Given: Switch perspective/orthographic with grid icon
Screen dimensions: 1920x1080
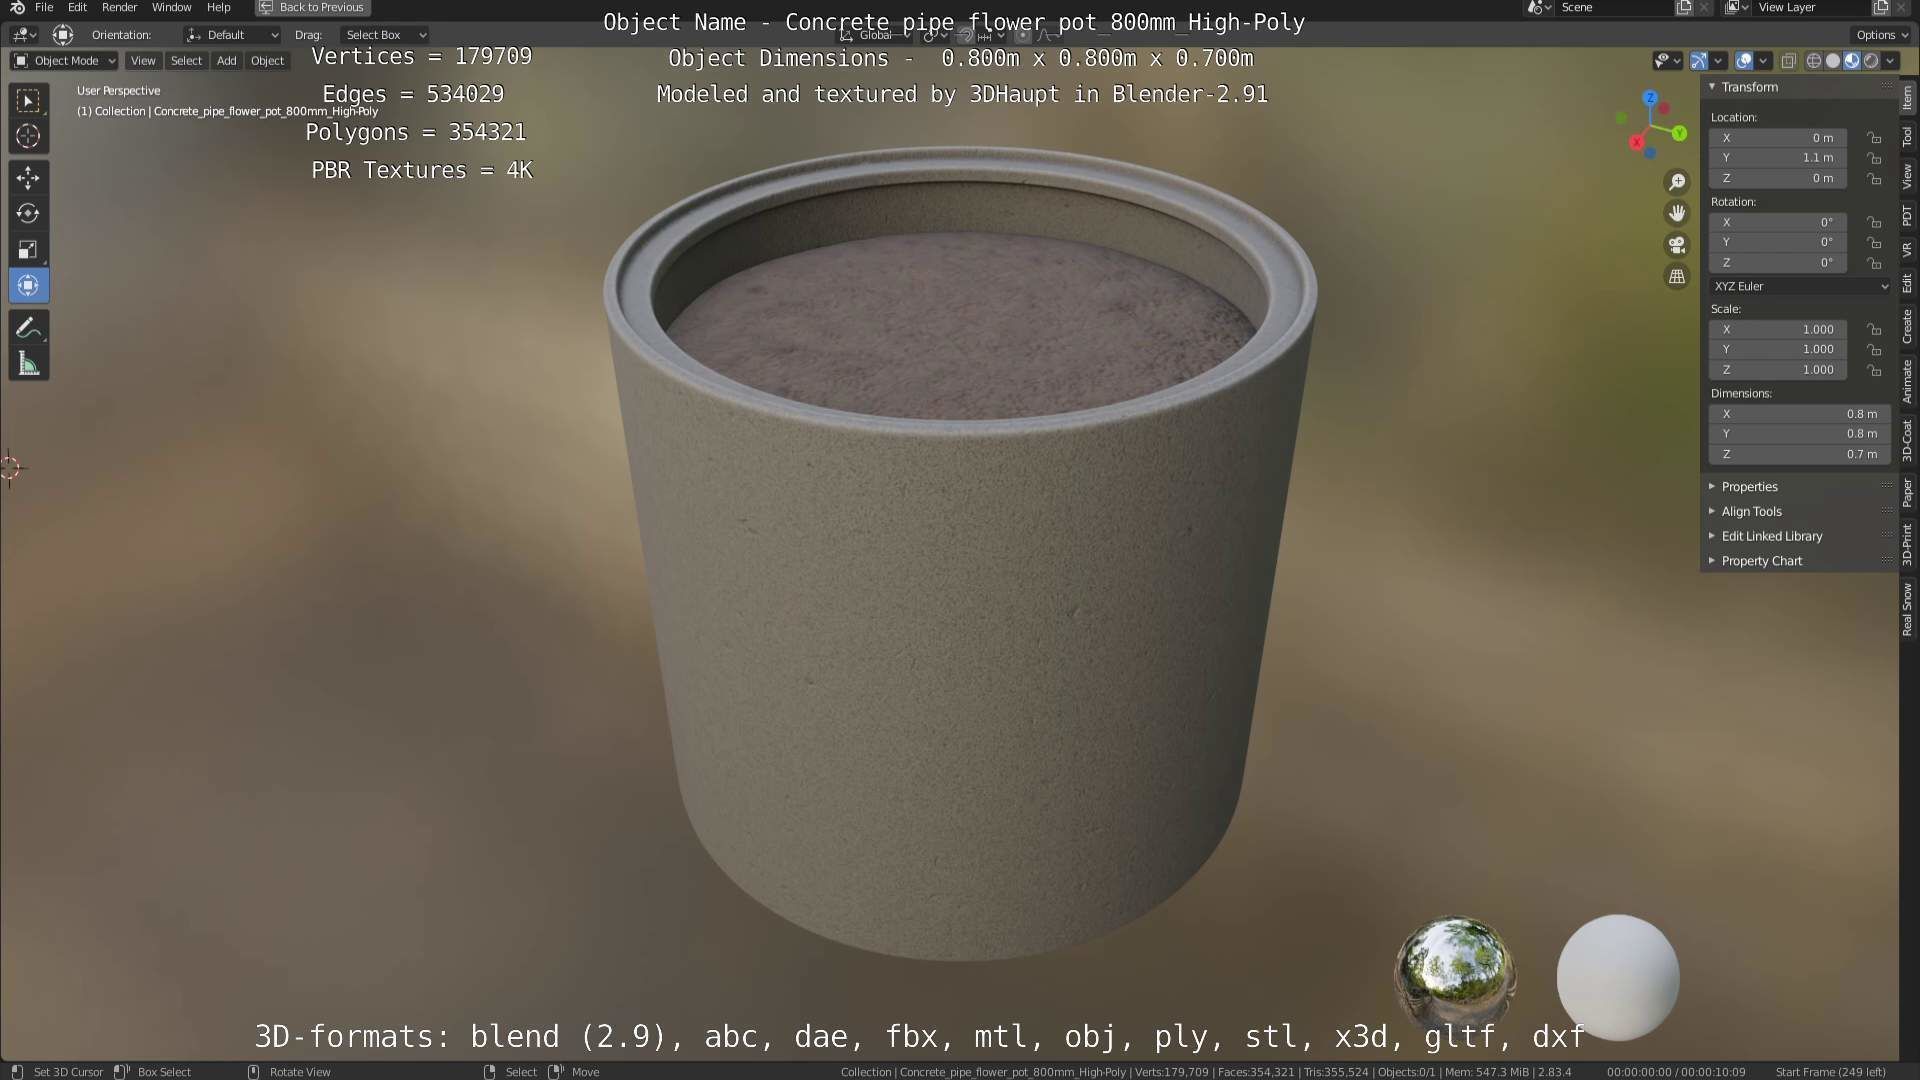Looking at the screenshot, I should (1677, 277).
